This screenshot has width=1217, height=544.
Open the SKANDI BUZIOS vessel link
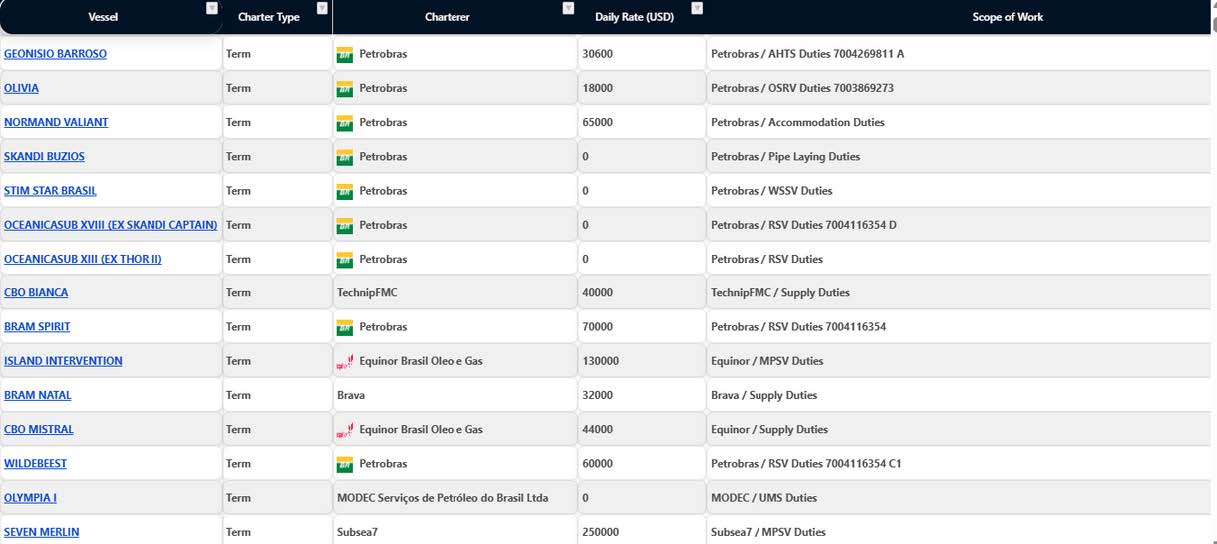[44, 157]
